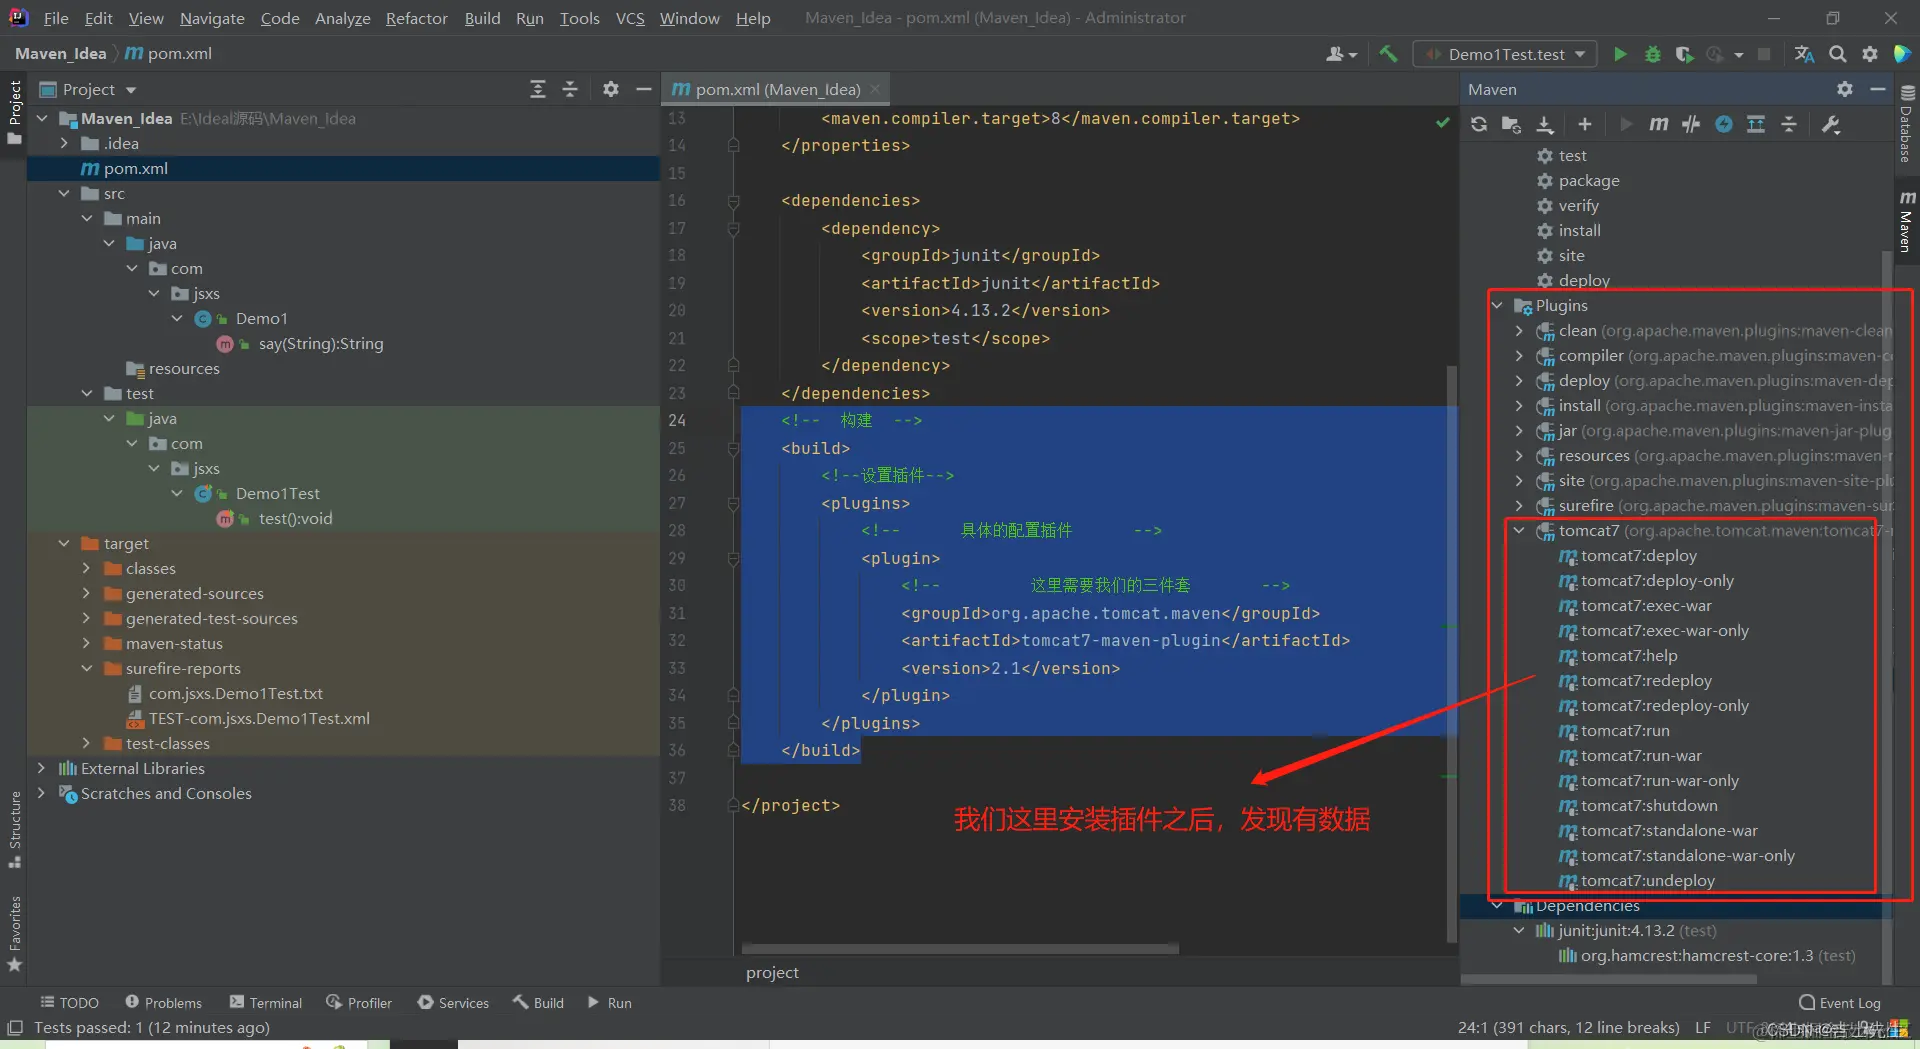
Task: Collapse the Plugins node in Maven panel
Action: tap(1497, 306)
